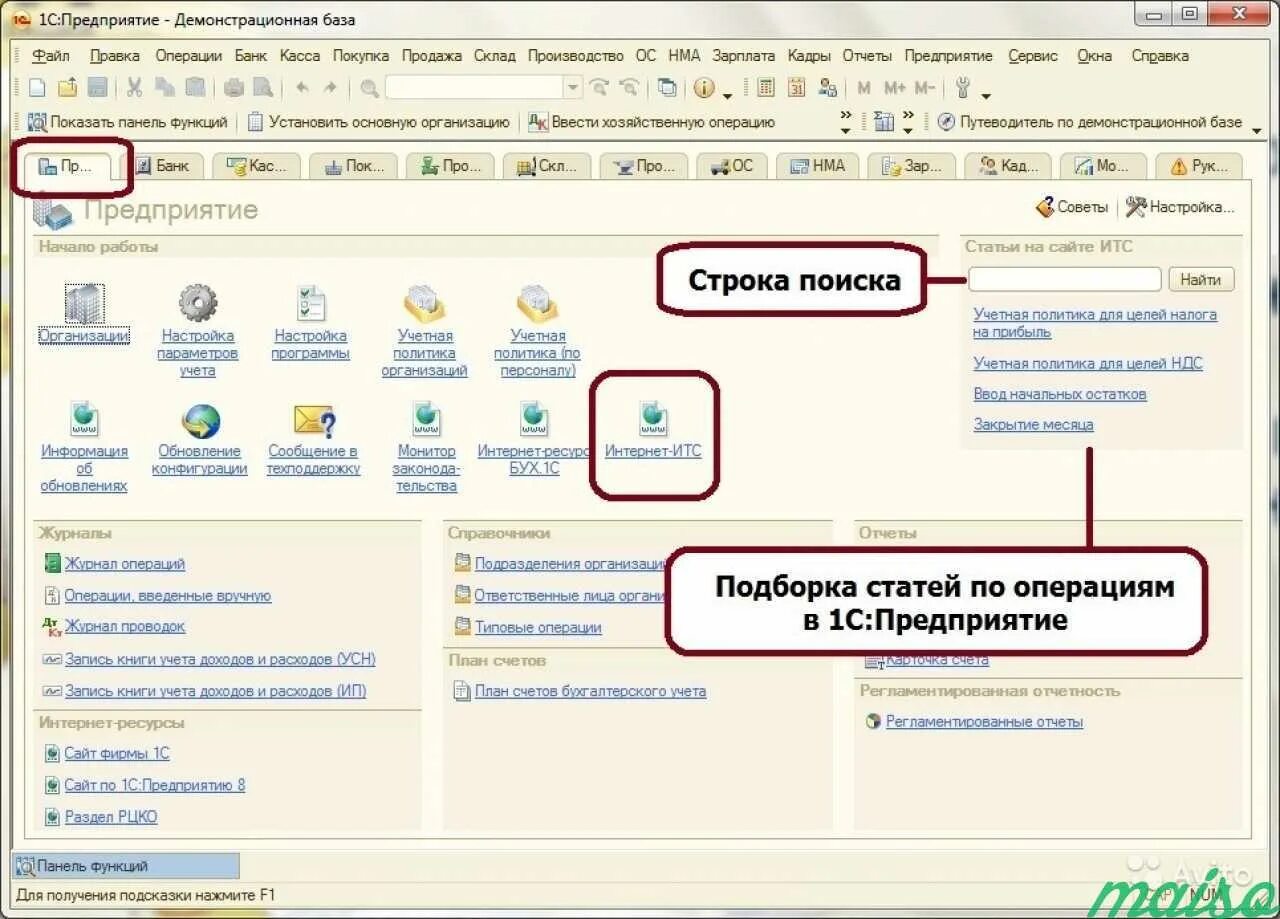Open the Calendar icon

(796, 88)
